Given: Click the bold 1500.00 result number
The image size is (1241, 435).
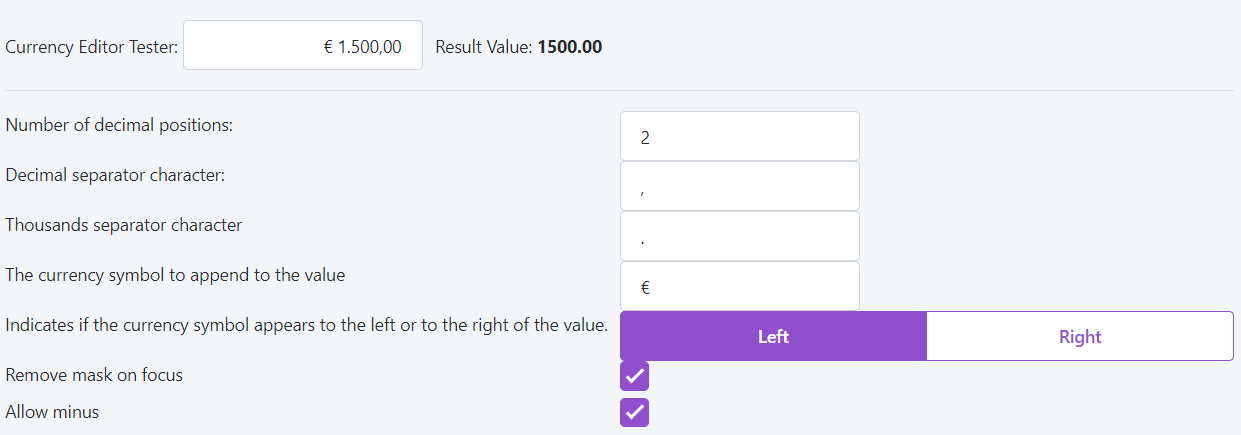Looking at the screenshot, I should 570,47.
